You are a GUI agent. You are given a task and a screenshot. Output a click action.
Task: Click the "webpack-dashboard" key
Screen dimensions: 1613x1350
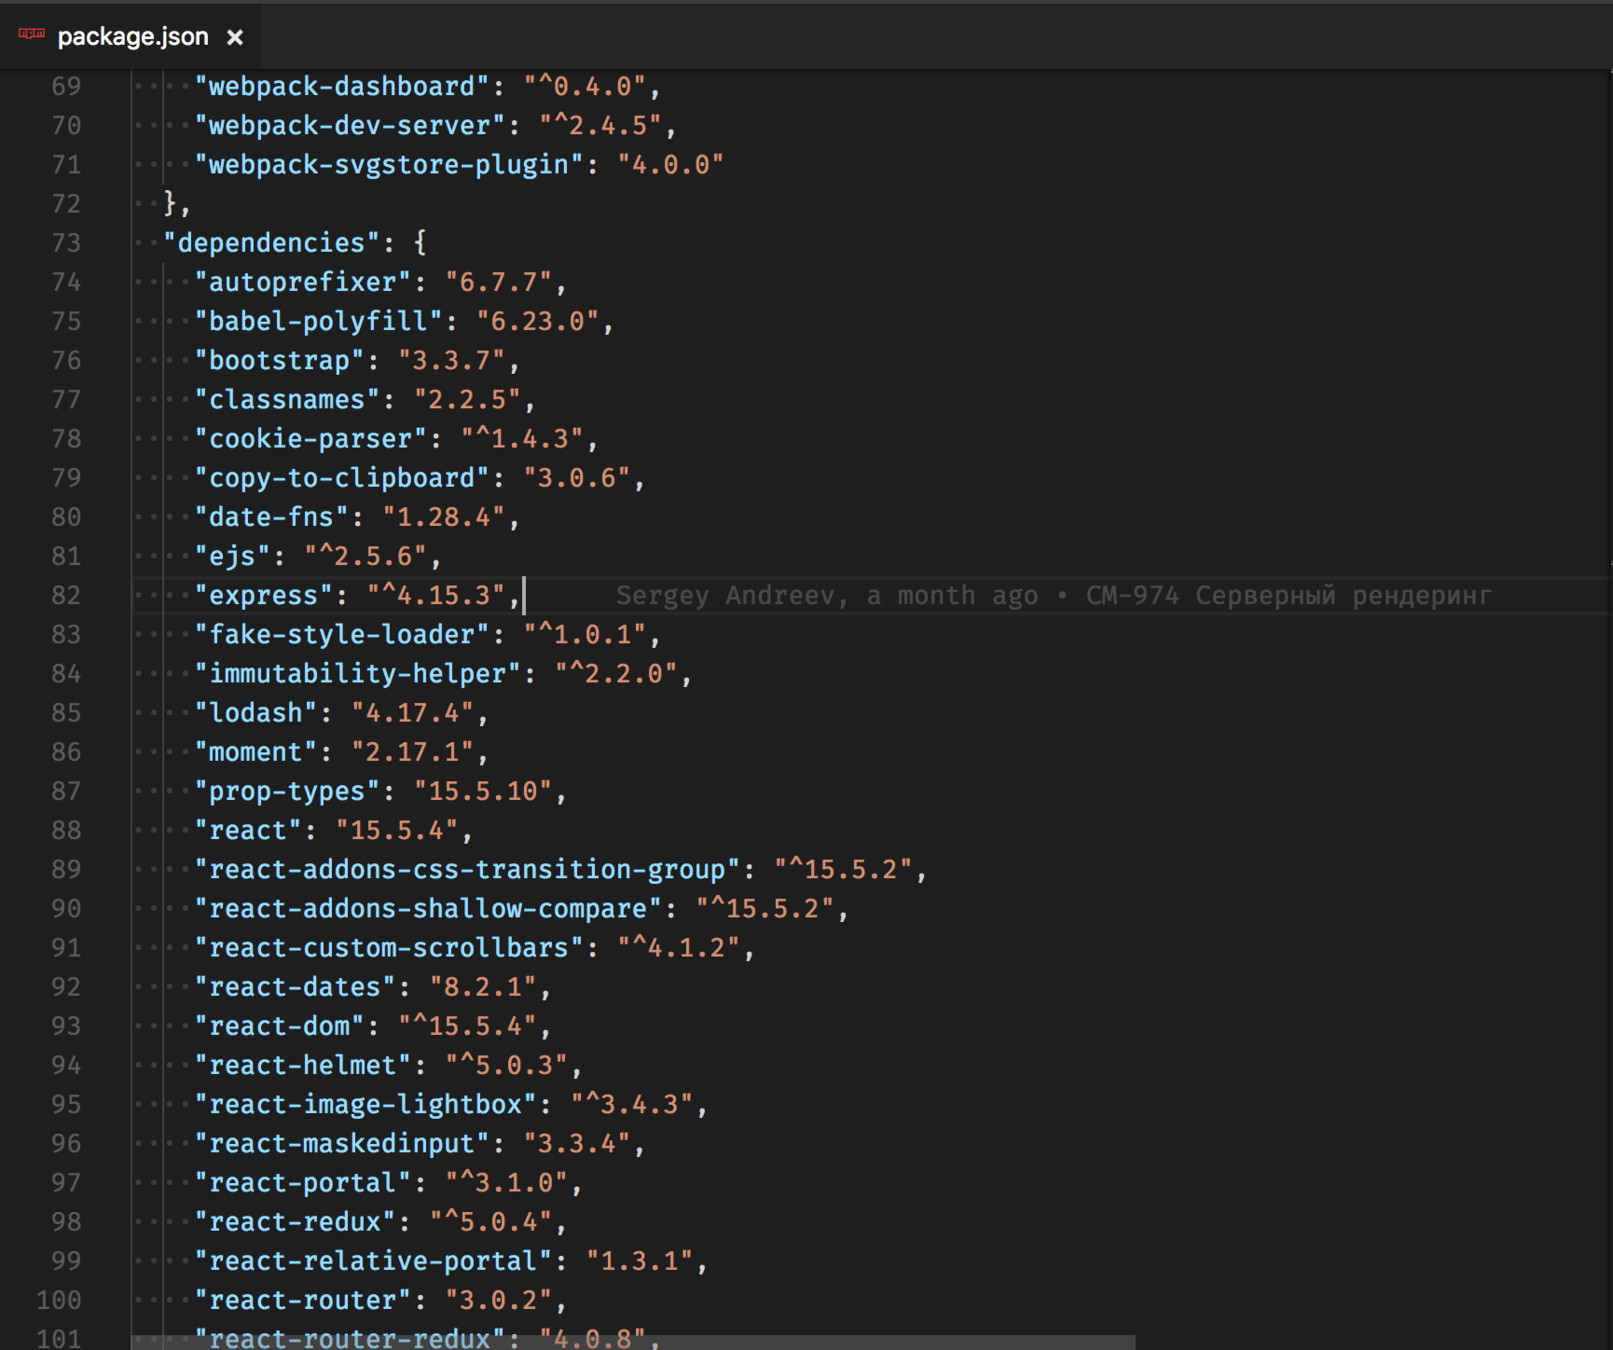342,87
